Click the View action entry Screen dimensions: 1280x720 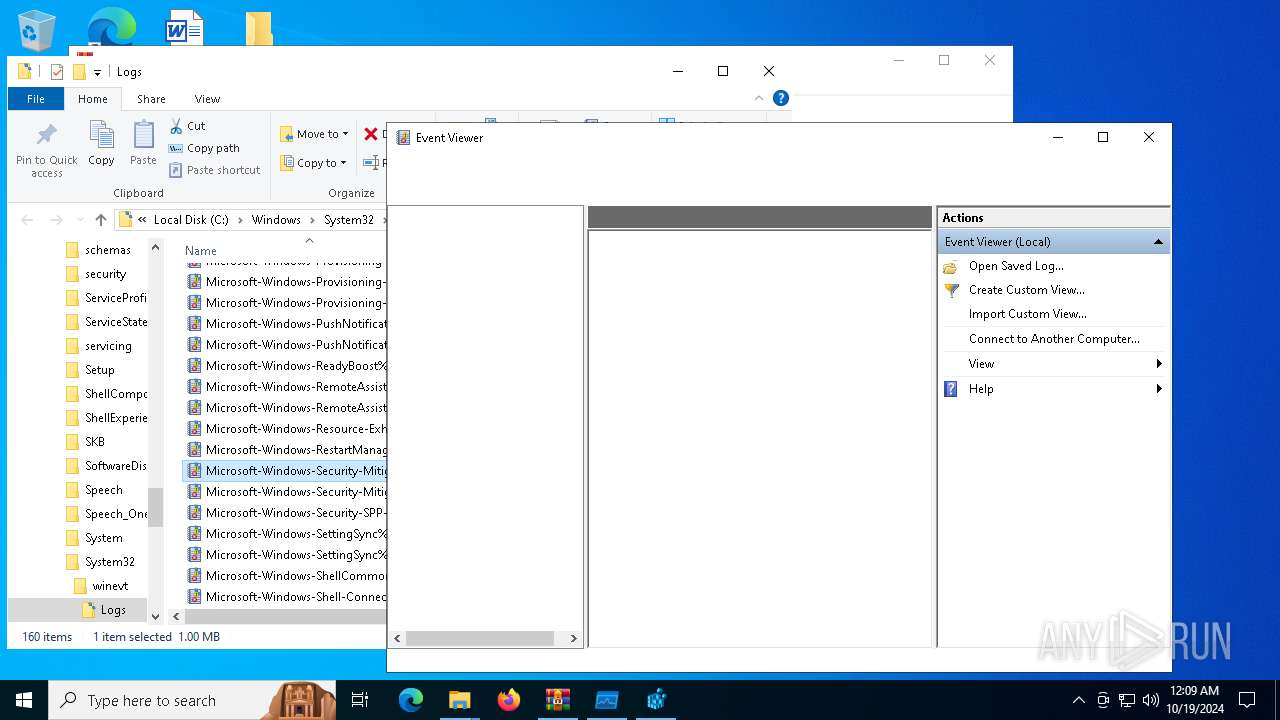(x=981, y=364)
